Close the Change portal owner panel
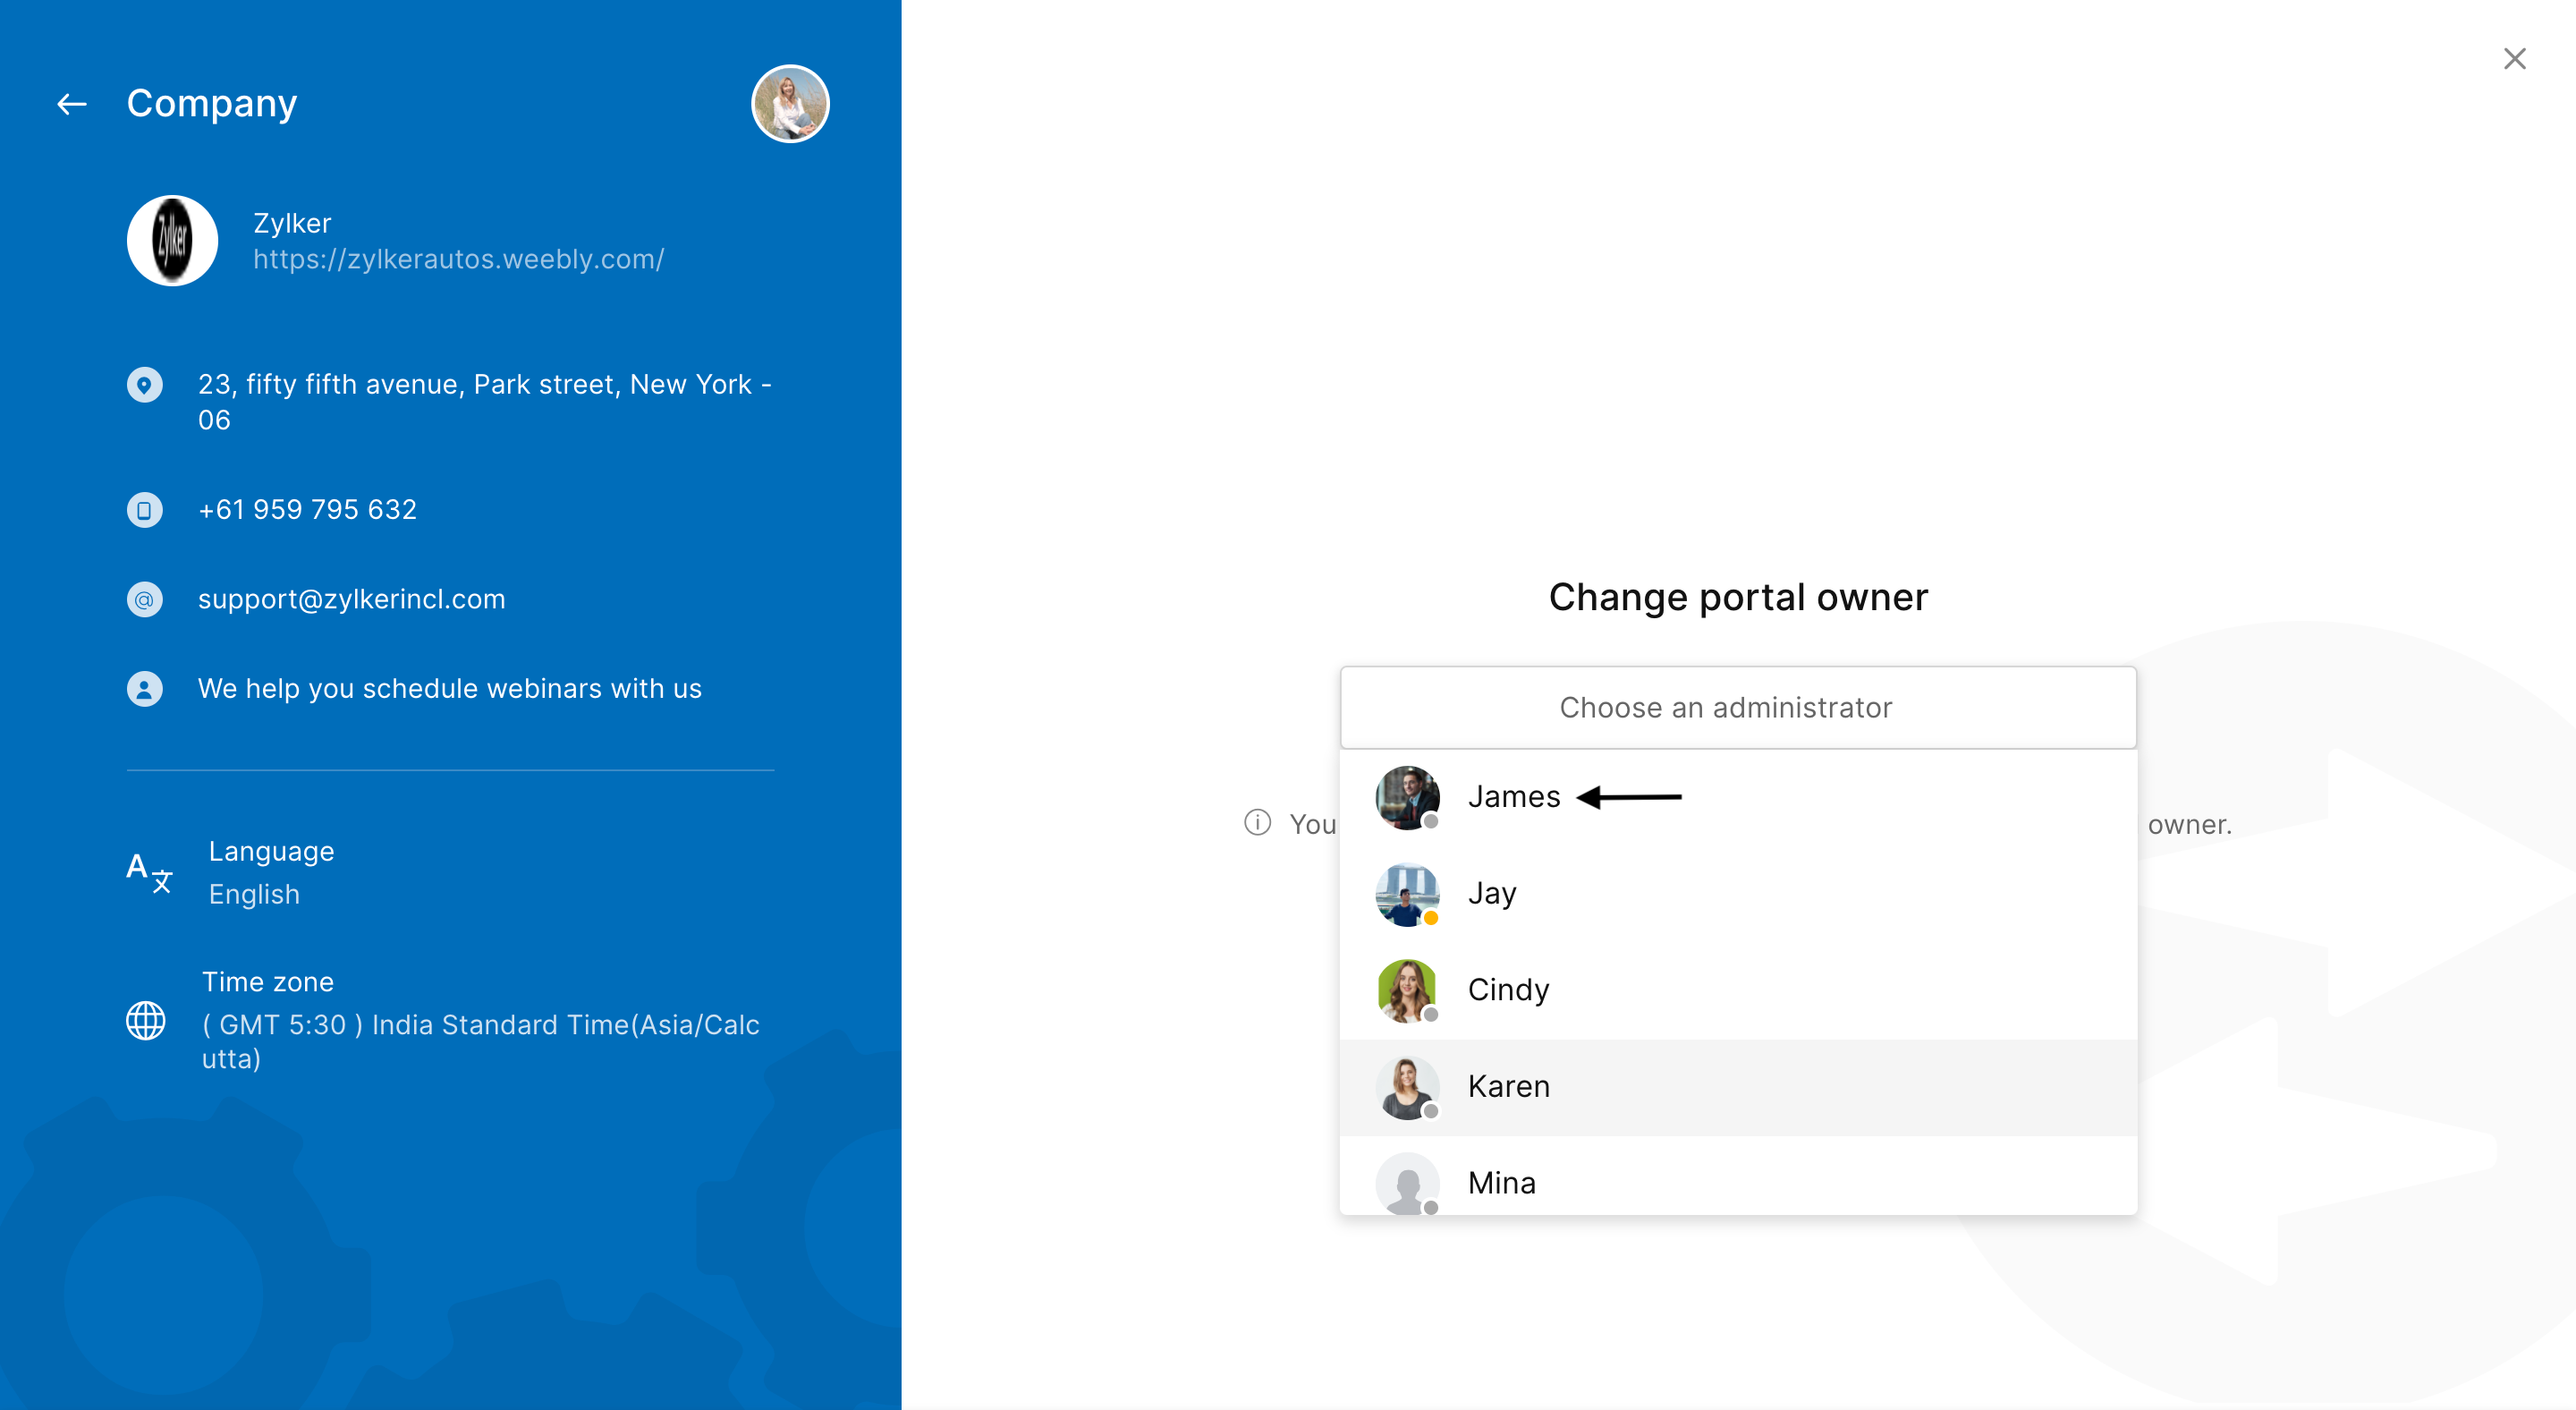This screenshot has width=2576, height=1410. tap(2514, 59)
